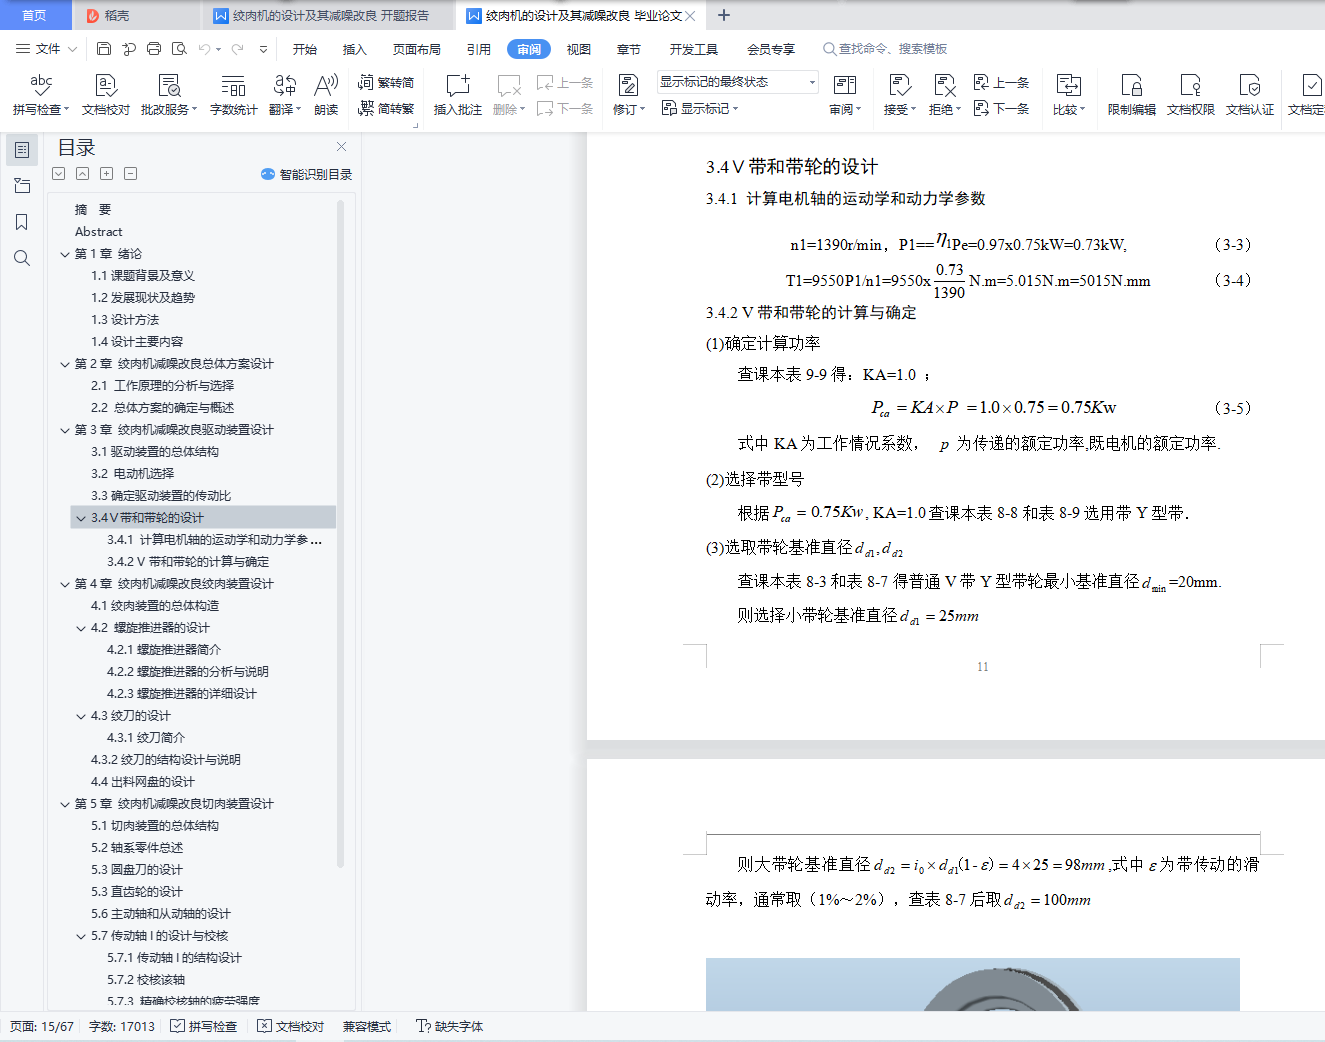Open the 修订 track changes dropdown
This screenshot has height=1042, width=1325.
click(642, 110)
